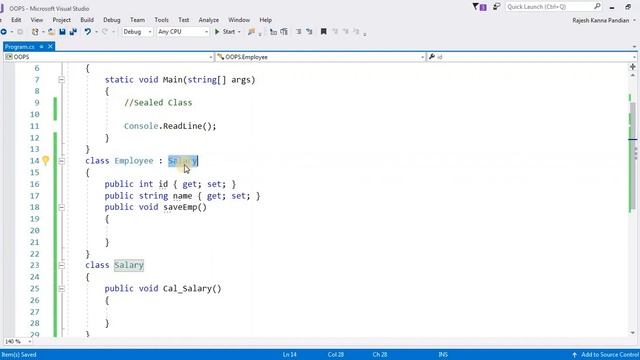640x360 pixels.
Task: Click the Add to Source Control arrow
Action: 574,355
